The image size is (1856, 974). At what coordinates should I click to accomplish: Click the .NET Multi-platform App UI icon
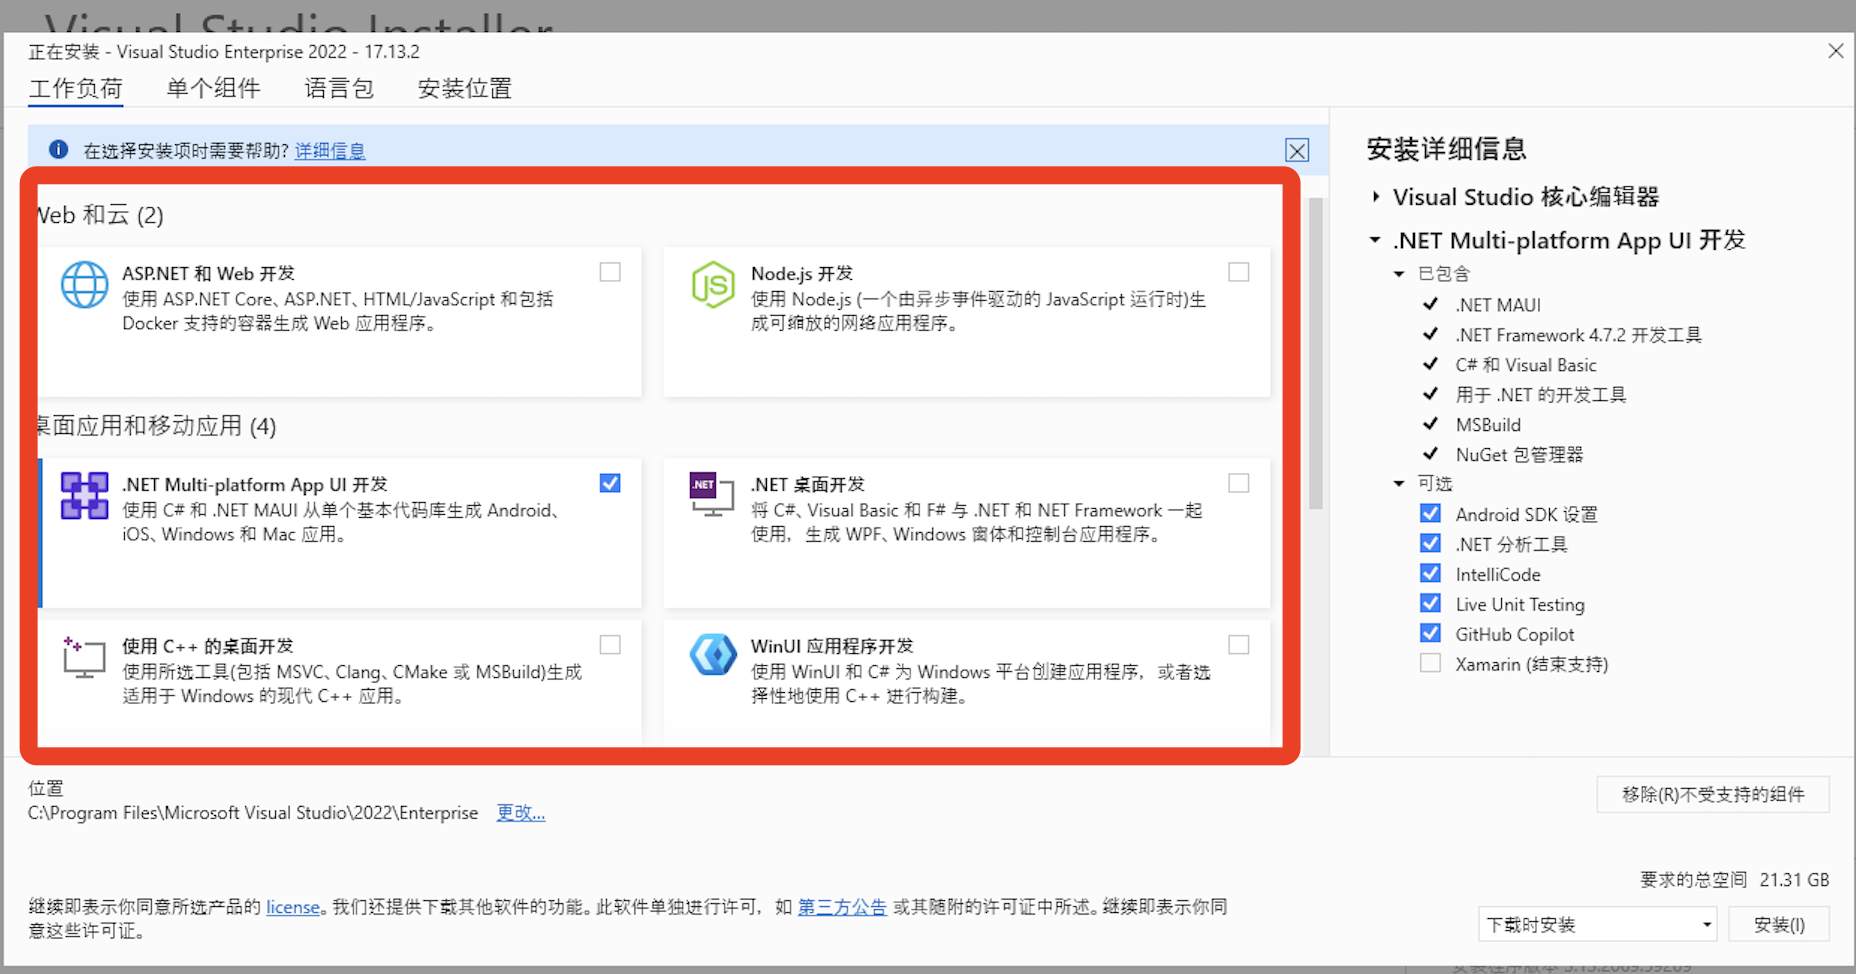tap(84, 495)
